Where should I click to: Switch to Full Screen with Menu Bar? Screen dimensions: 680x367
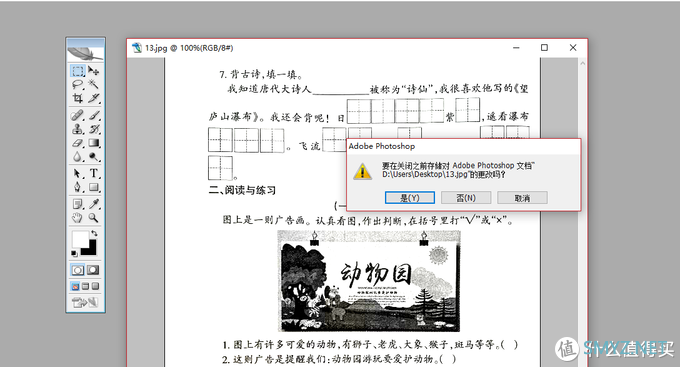tap(85, 286)
